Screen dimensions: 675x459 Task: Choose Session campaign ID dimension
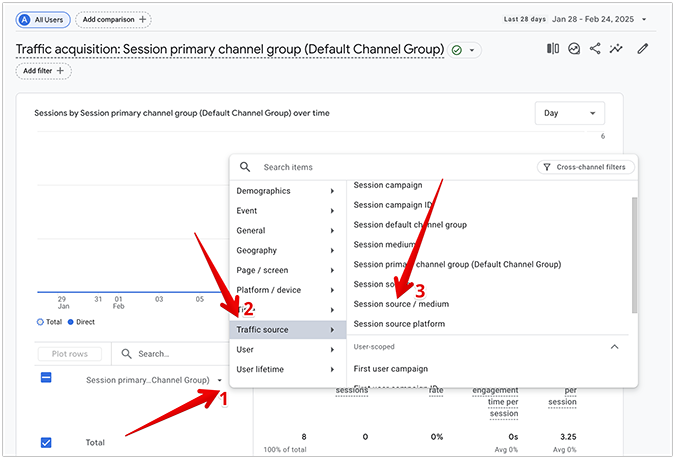coord(393,205)
